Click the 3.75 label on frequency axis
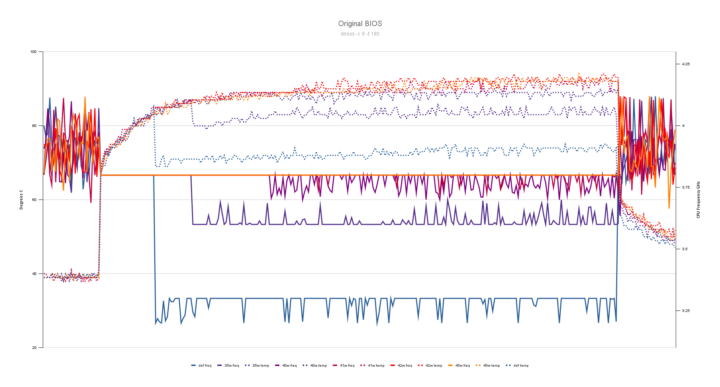Viewport: 720px width, 387px height. [x=686, y=187]
